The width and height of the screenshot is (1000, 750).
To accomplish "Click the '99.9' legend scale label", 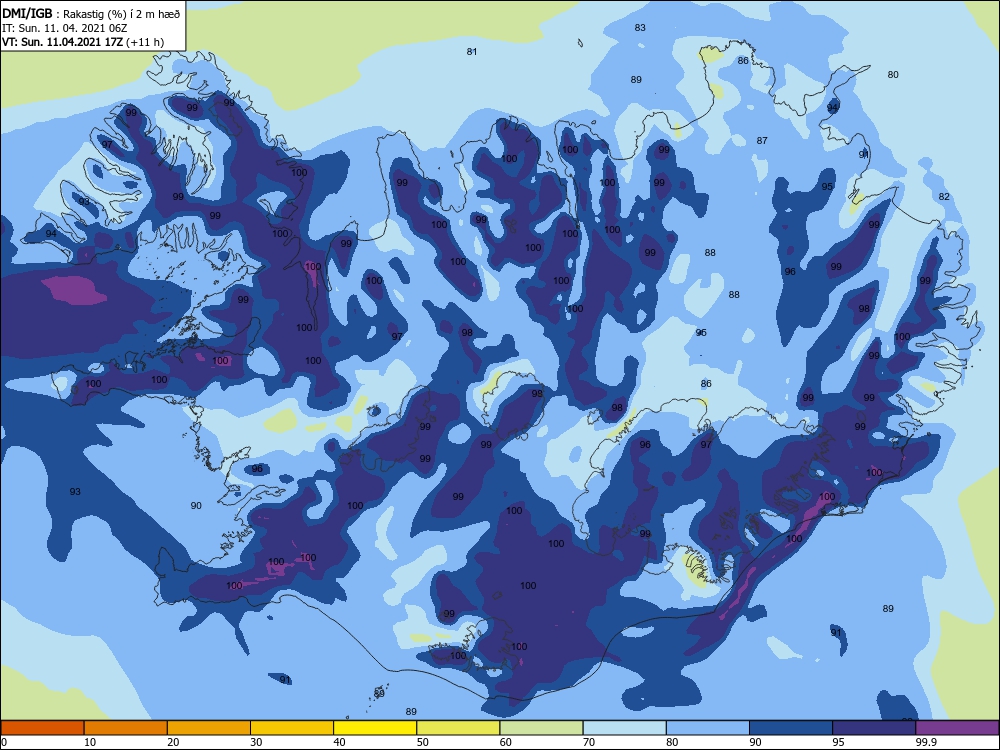I will 925,742.
